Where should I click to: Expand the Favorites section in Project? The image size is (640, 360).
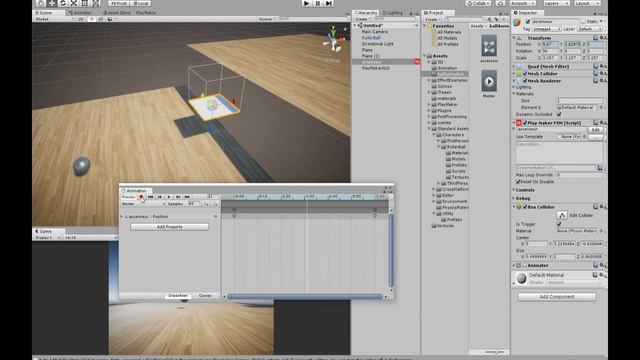point(425,26)
